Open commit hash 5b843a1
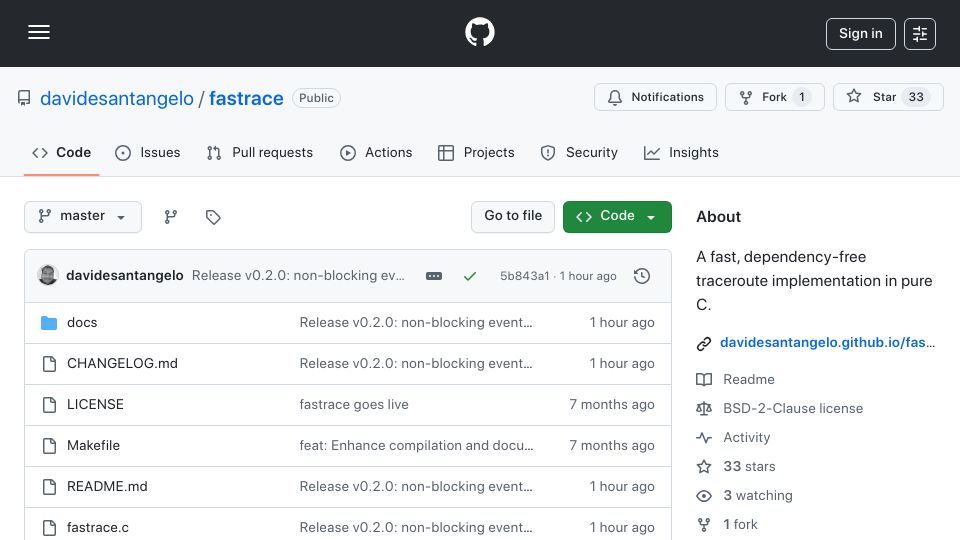Image resolution: width=960 pixels, height=540 pixels. [x=525, y=276]
